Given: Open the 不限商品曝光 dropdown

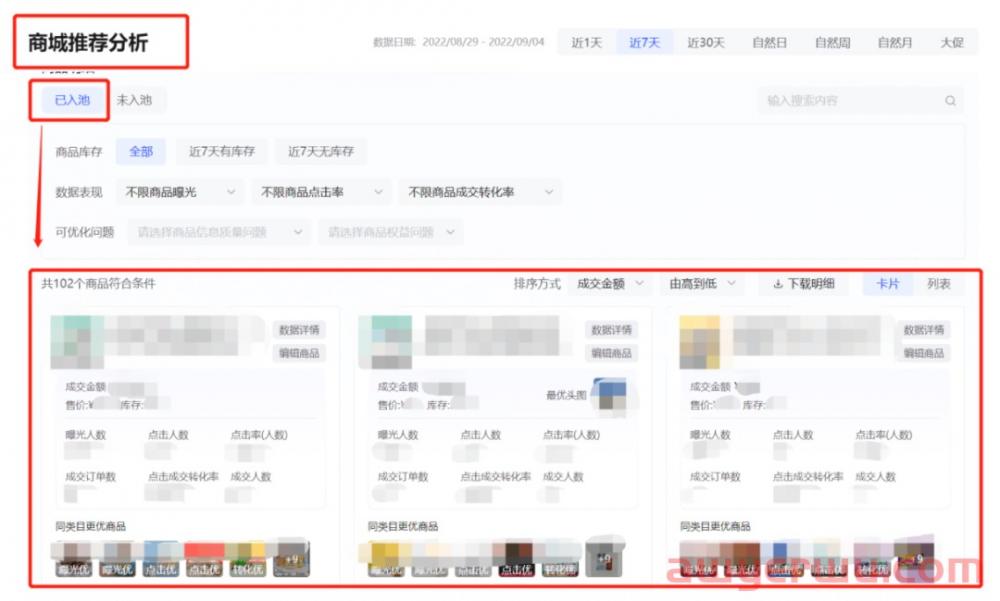Looking at the screenshot, I should click(180, 192).
